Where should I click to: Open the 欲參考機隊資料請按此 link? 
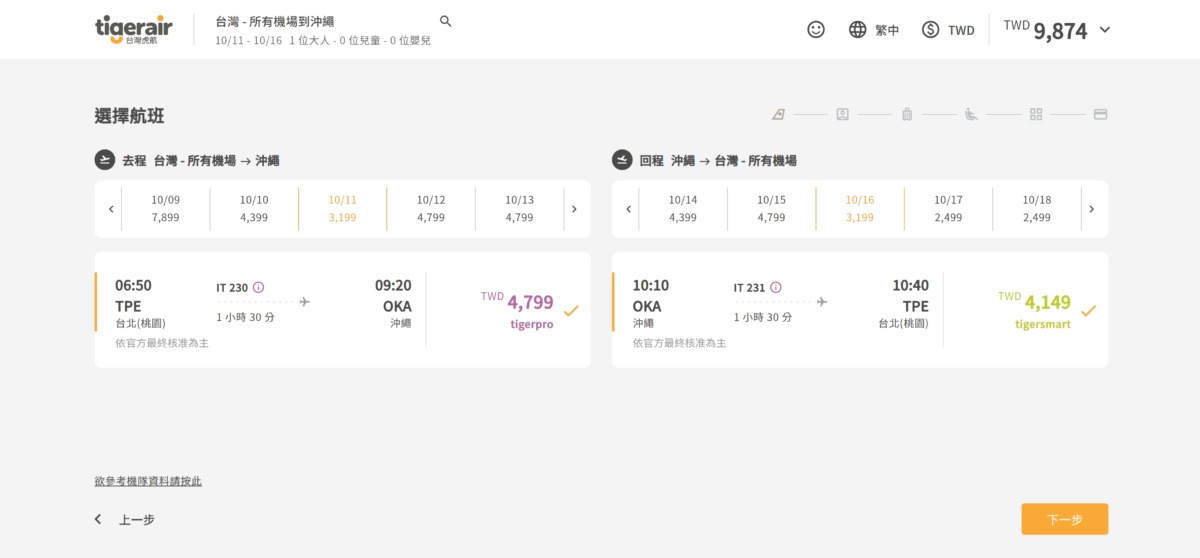pos(148,481)
